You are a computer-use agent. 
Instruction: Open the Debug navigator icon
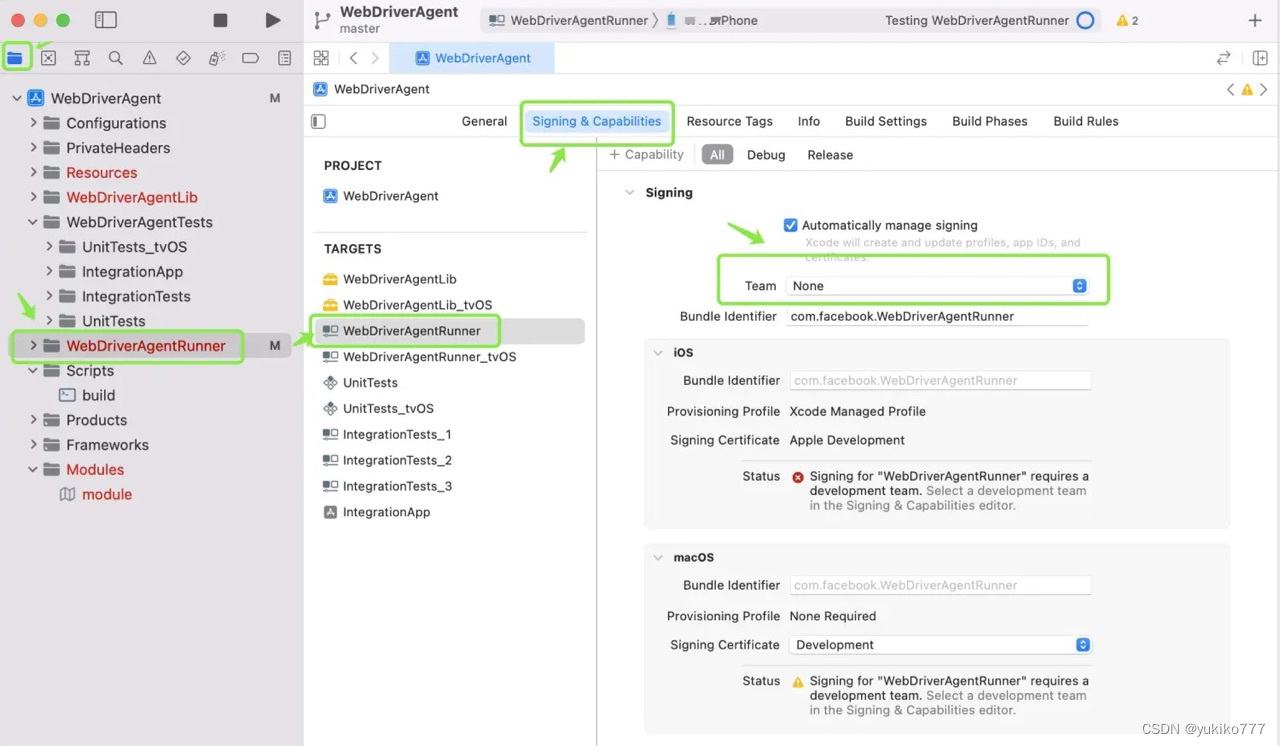(x=217, y=58)
